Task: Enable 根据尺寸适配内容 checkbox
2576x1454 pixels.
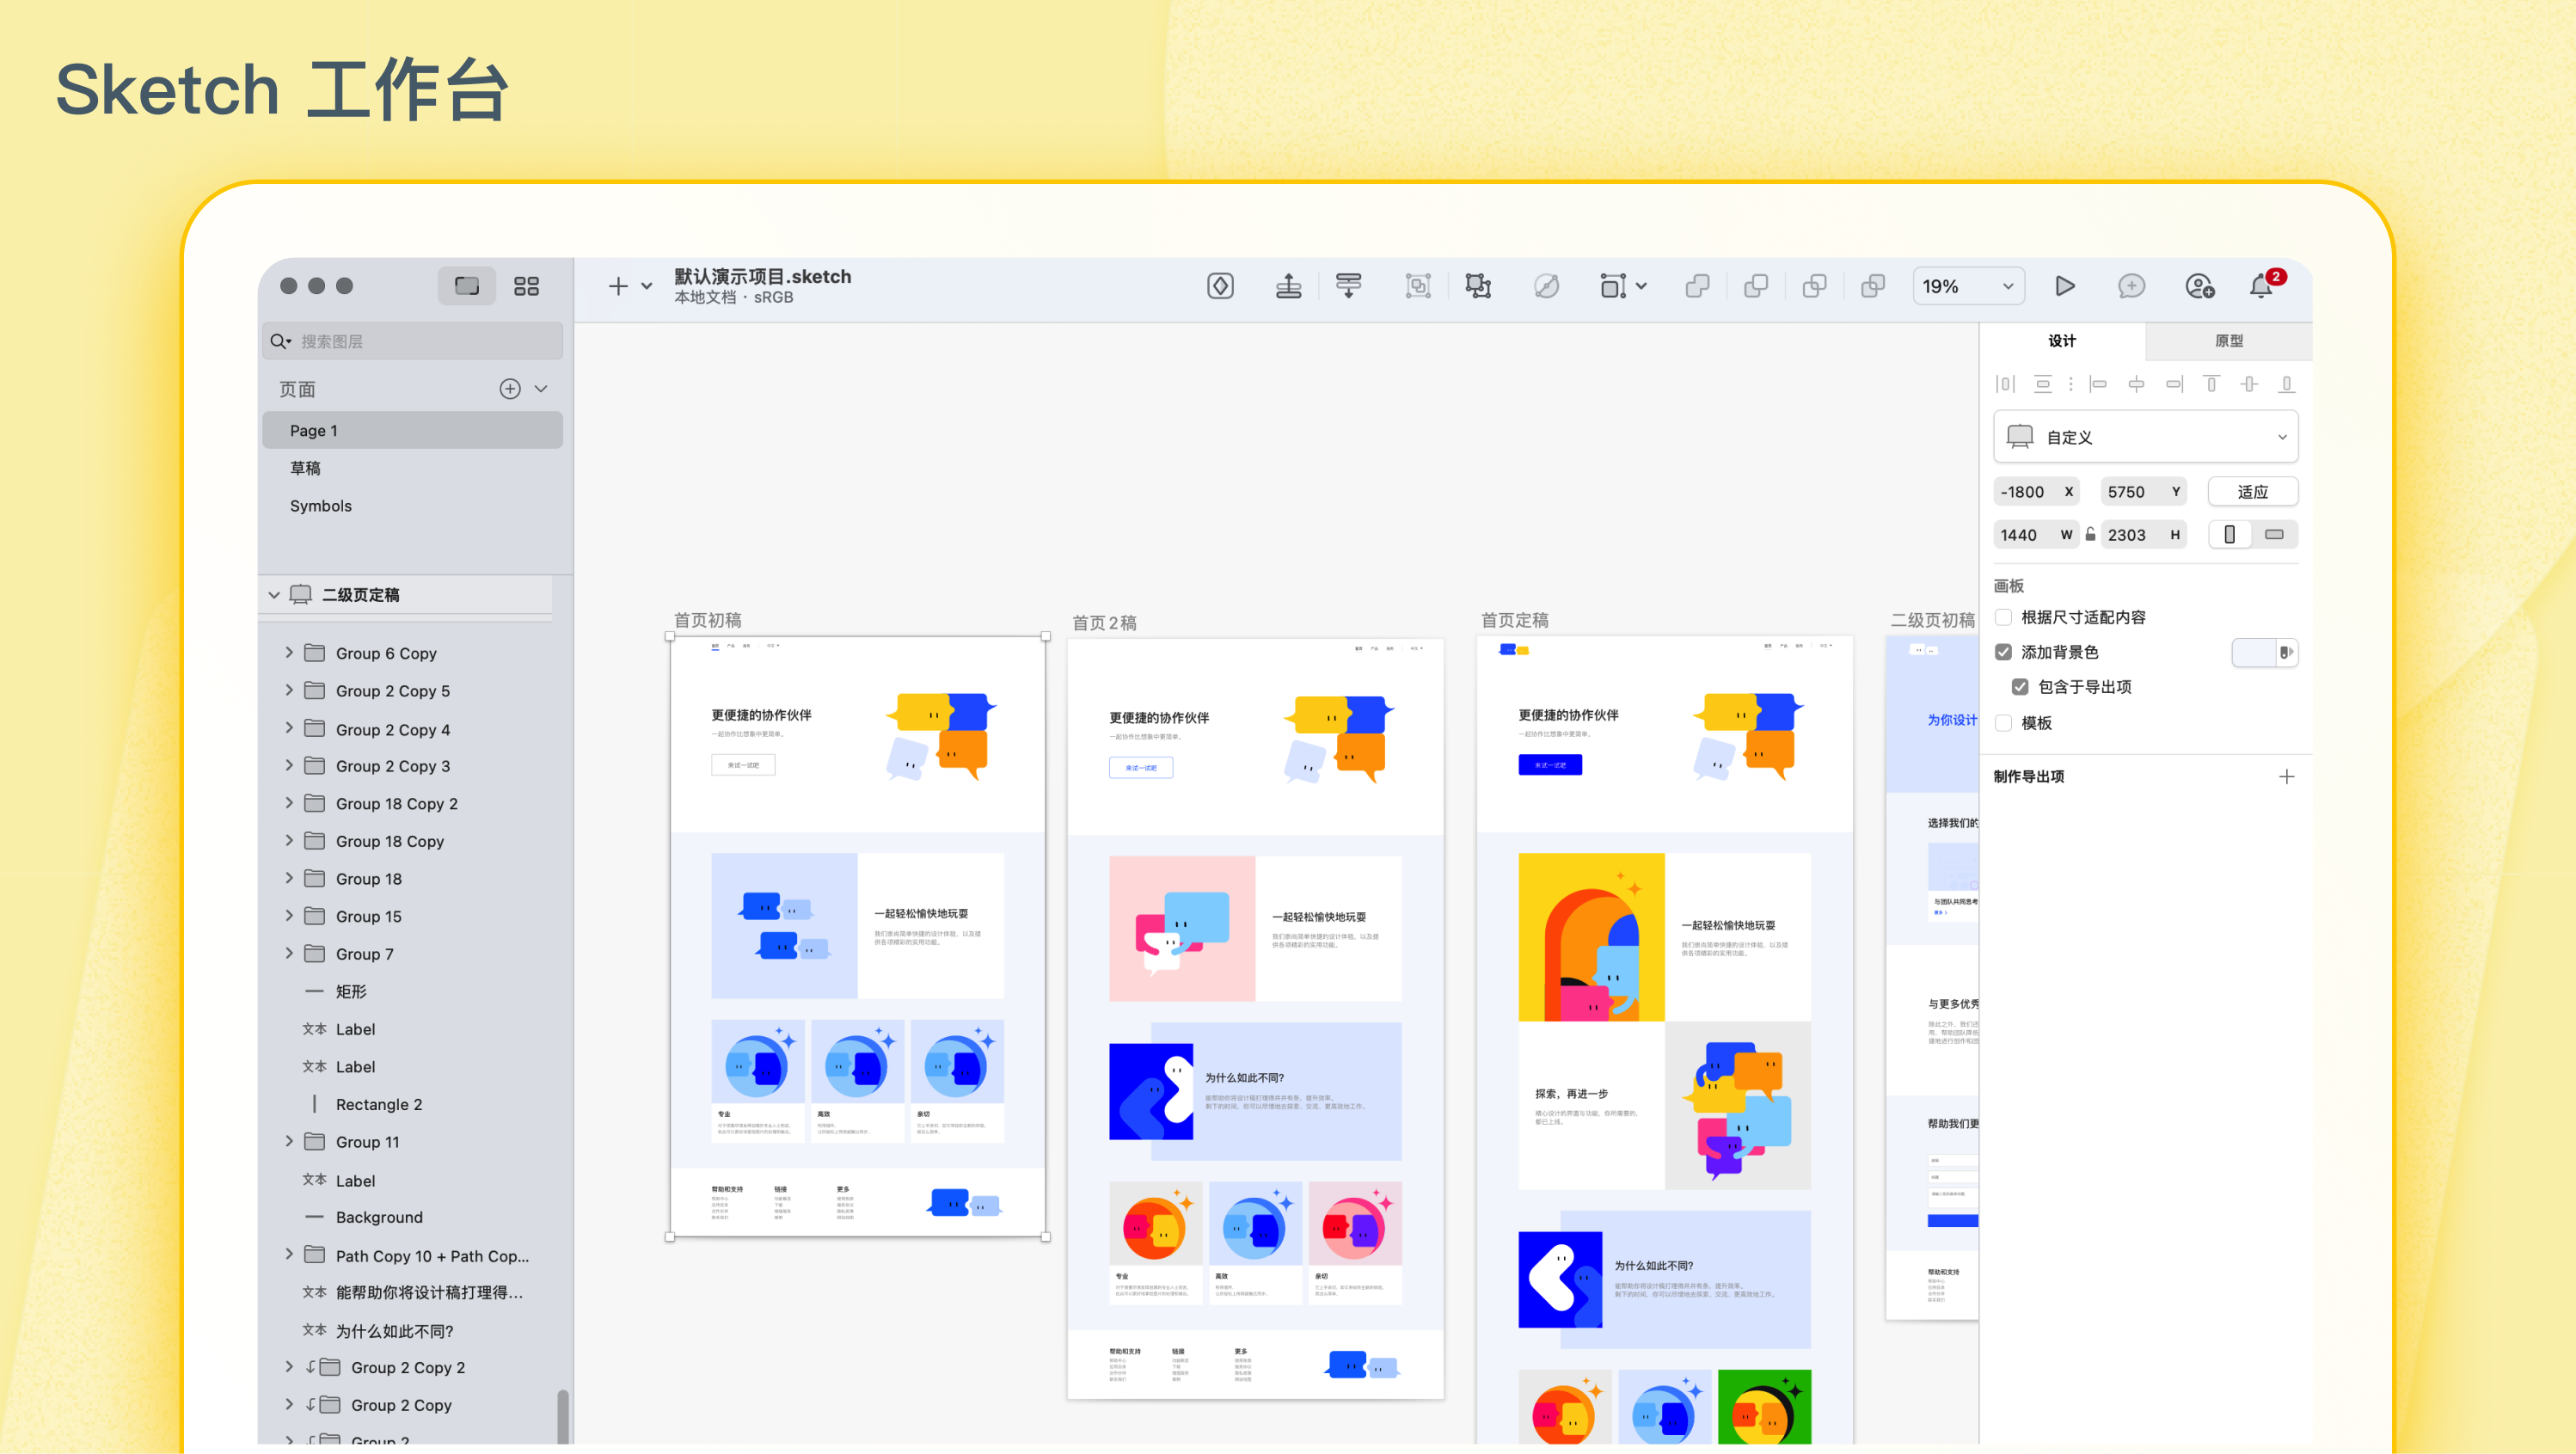Action: tap(2003, 617)
